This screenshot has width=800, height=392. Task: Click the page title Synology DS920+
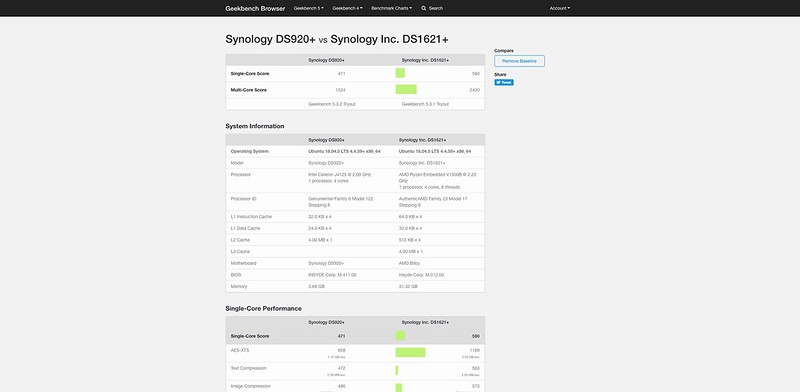click(x=270, y=39)
